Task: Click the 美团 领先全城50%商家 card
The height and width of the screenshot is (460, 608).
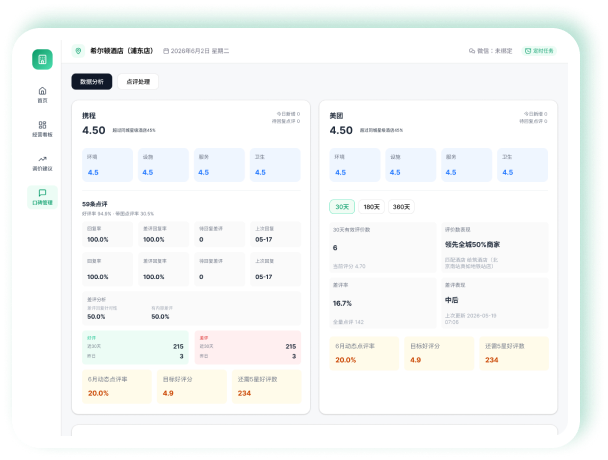Action: pos(495,247)
